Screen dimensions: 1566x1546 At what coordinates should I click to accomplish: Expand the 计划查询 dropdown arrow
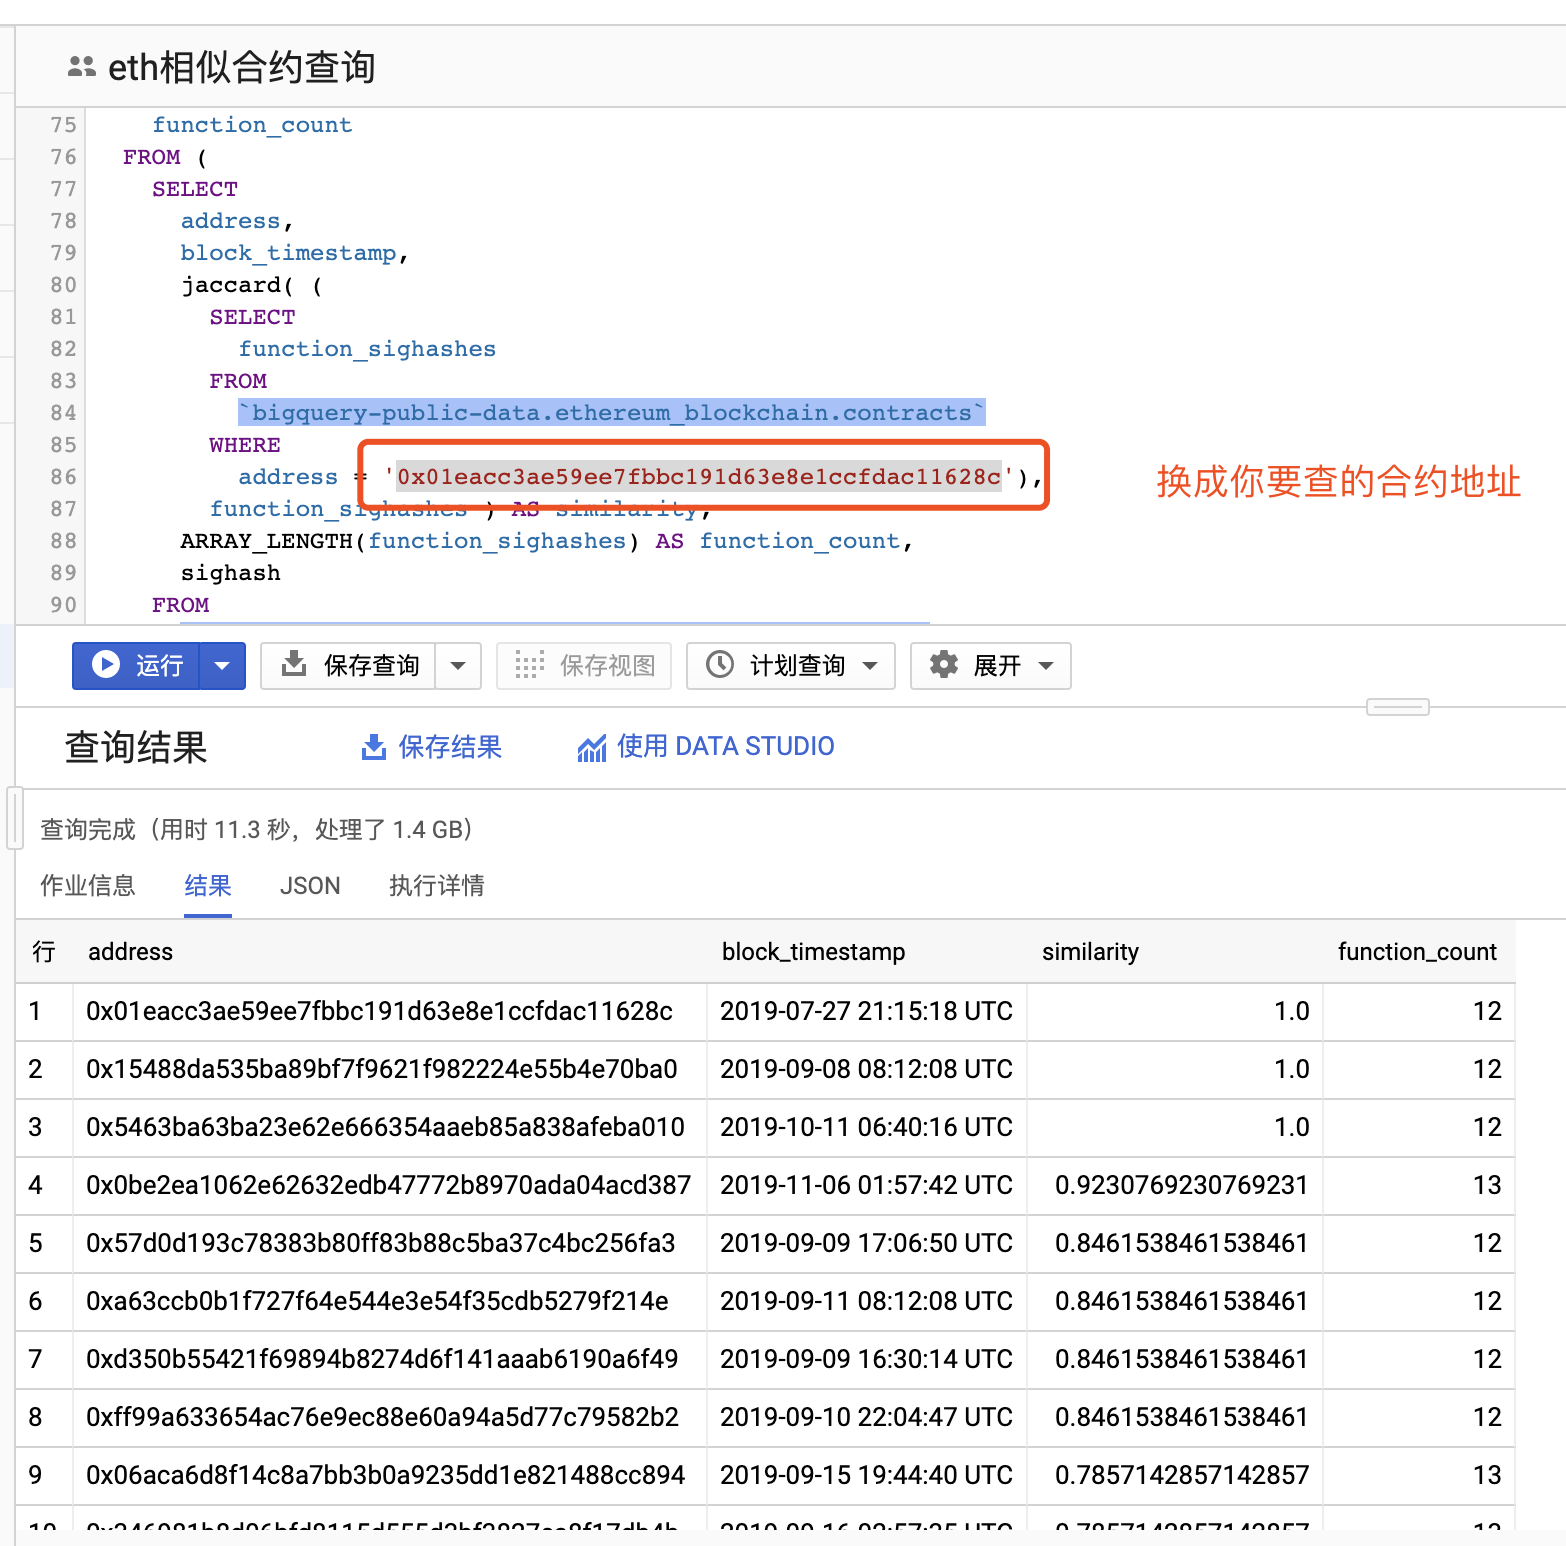coord(870,665)
